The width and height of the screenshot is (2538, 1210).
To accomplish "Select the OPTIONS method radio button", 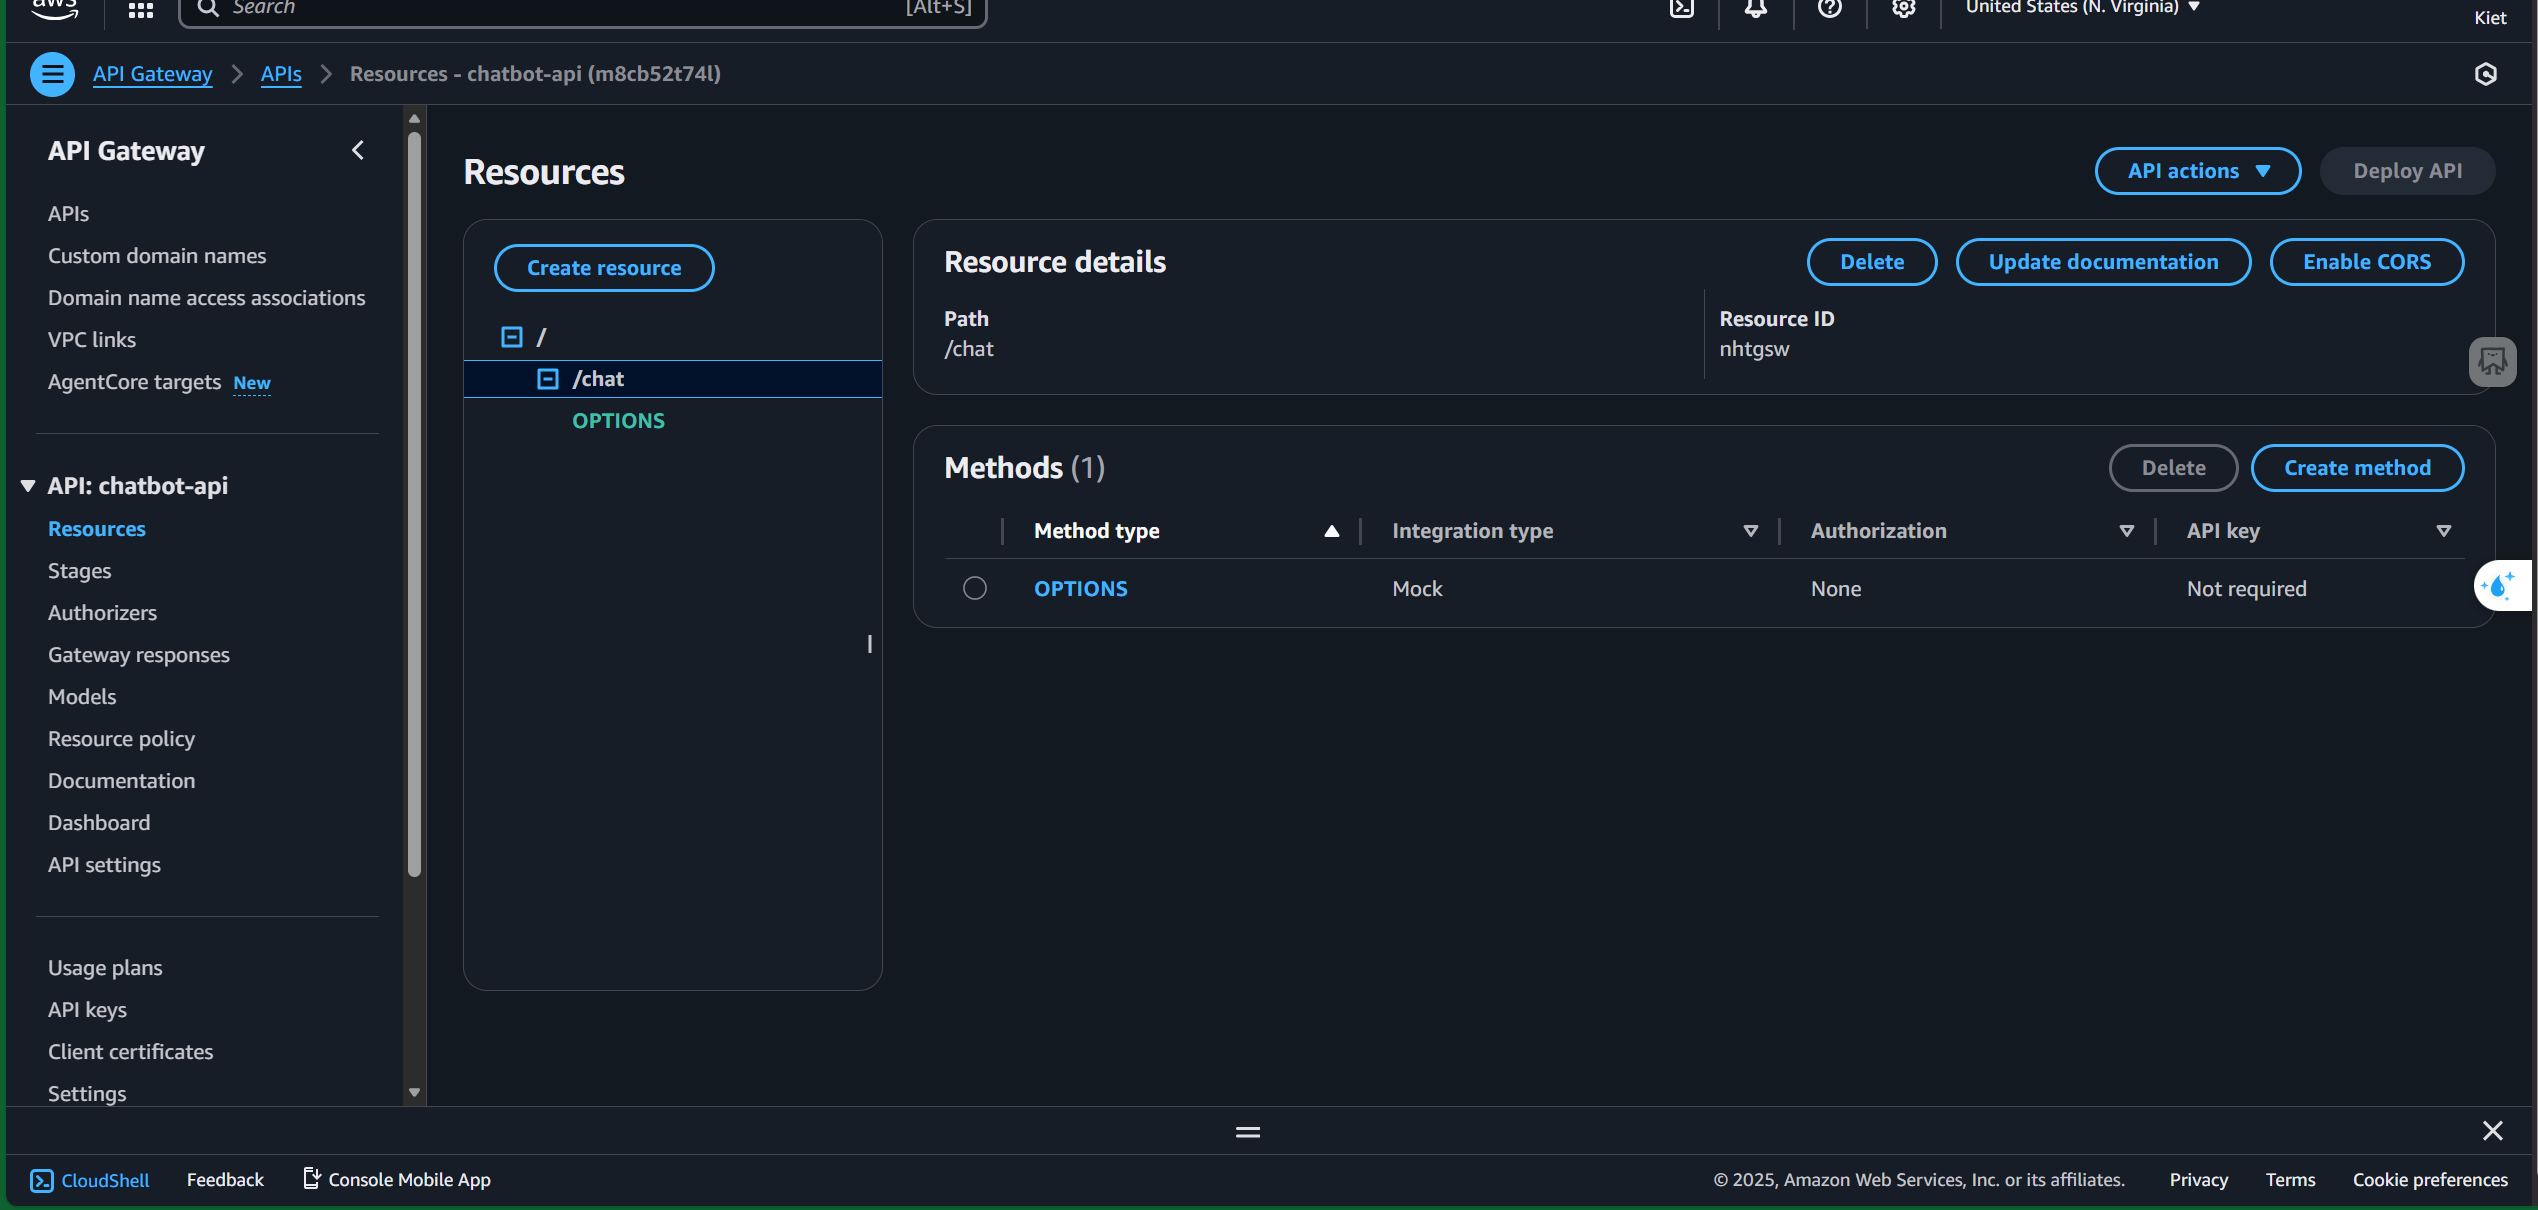I will pyautogui.click(x=975, y=588).
